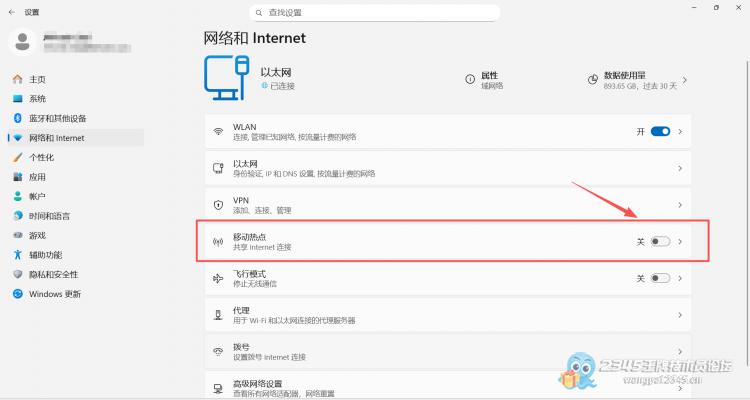Screen dimensions: 750x400
Task: Enable the mobile hotspot toggle
Action: tap(660, 241)
